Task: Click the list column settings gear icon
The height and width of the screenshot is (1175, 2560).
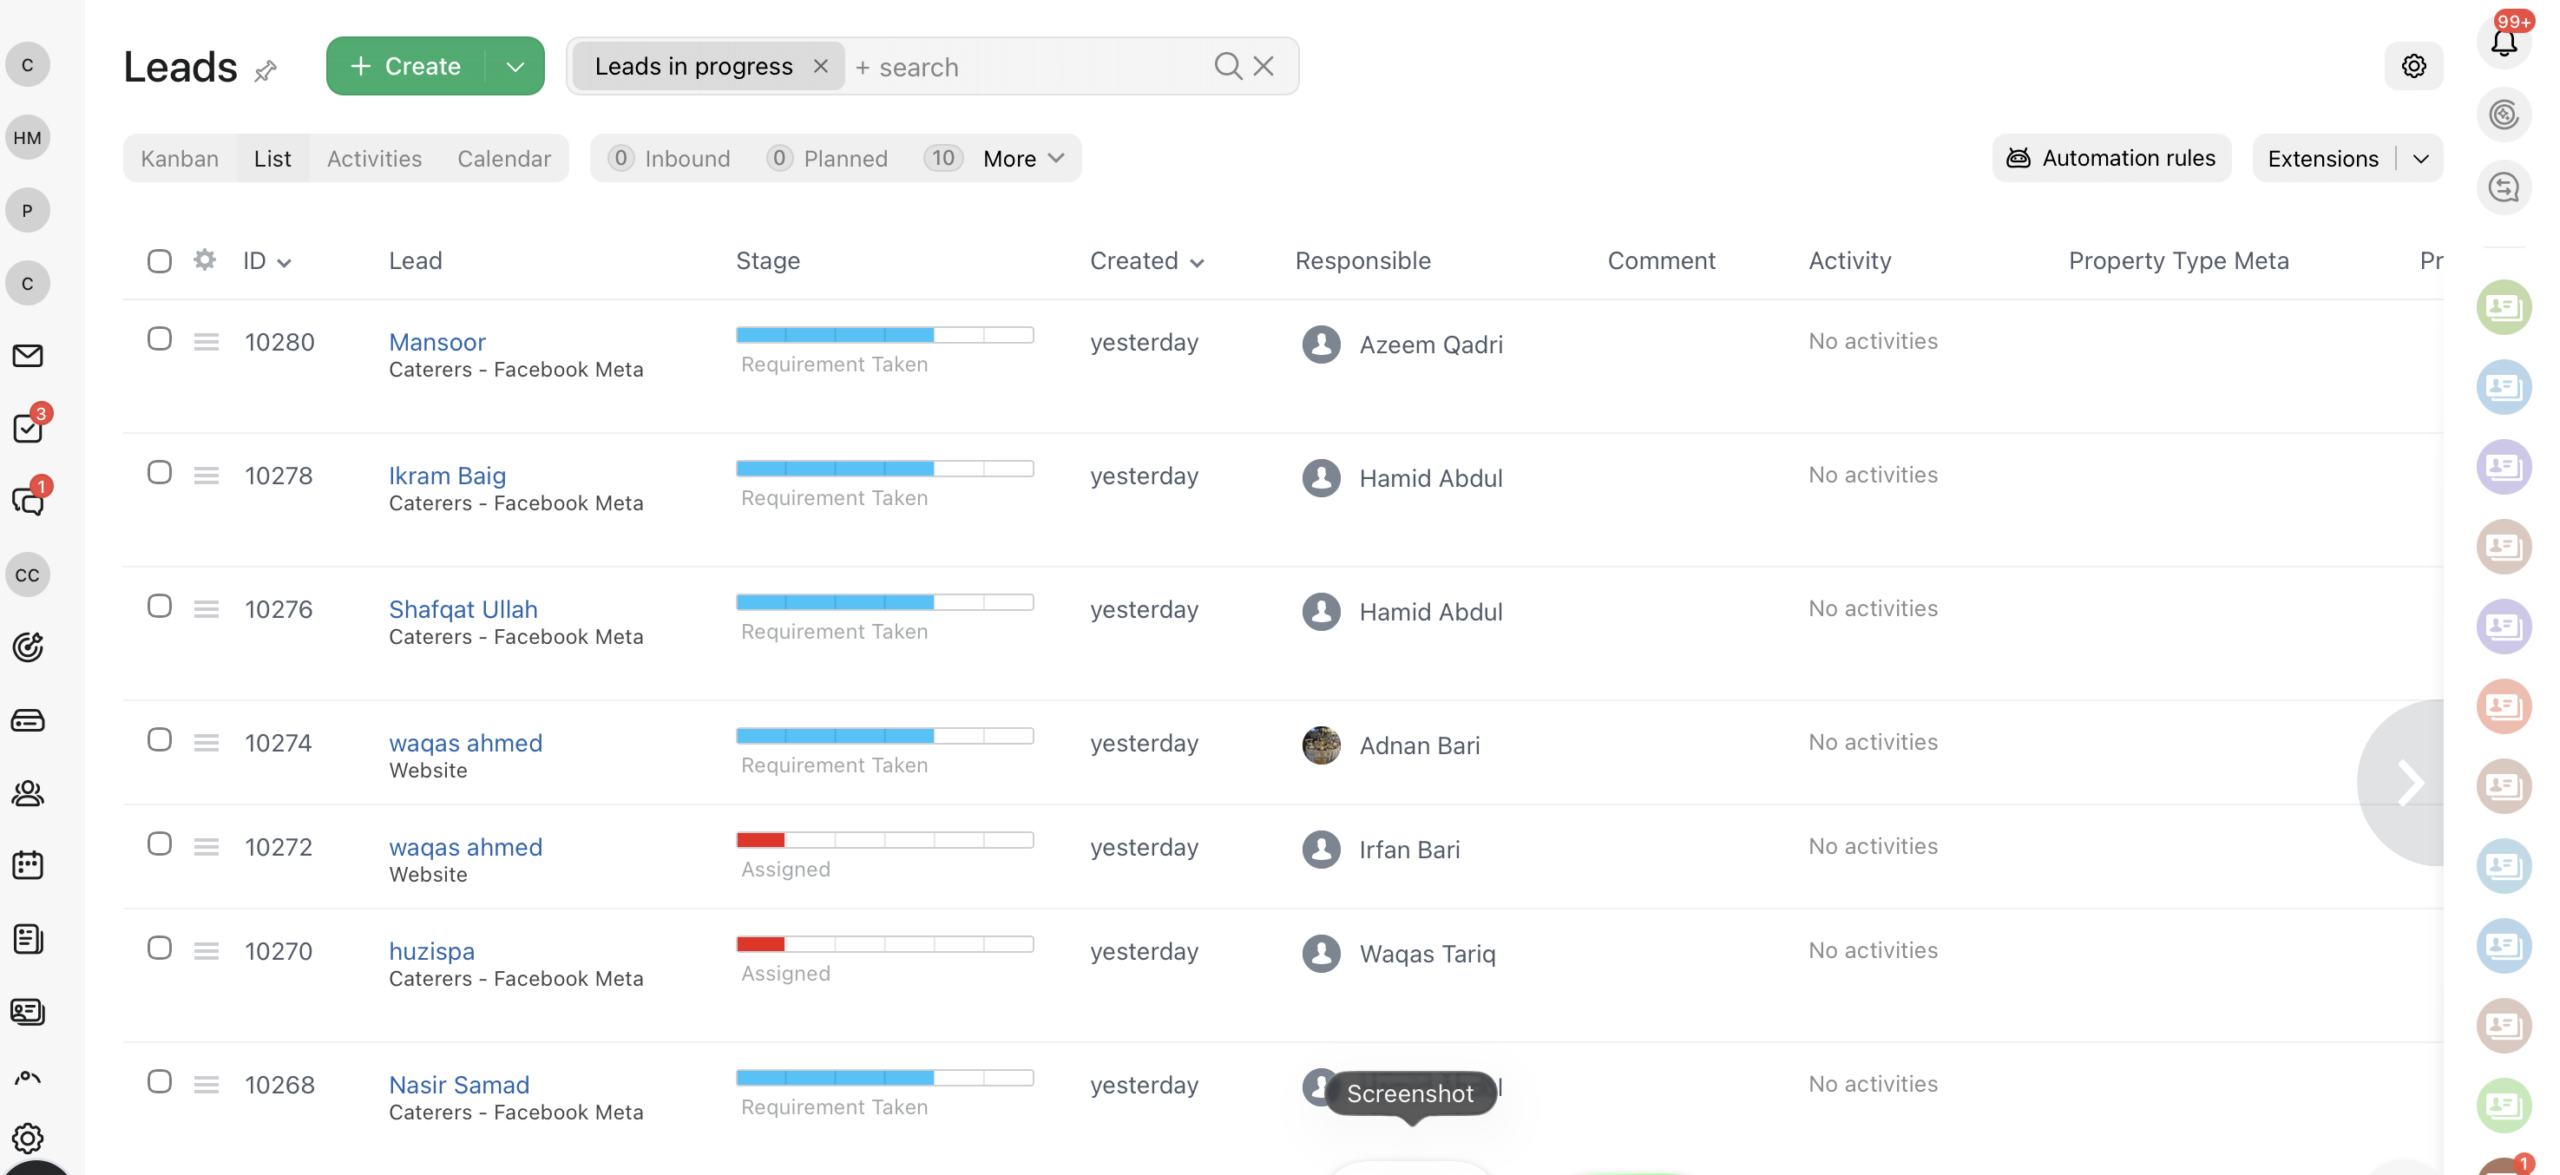Action: (x=205, y=260)
